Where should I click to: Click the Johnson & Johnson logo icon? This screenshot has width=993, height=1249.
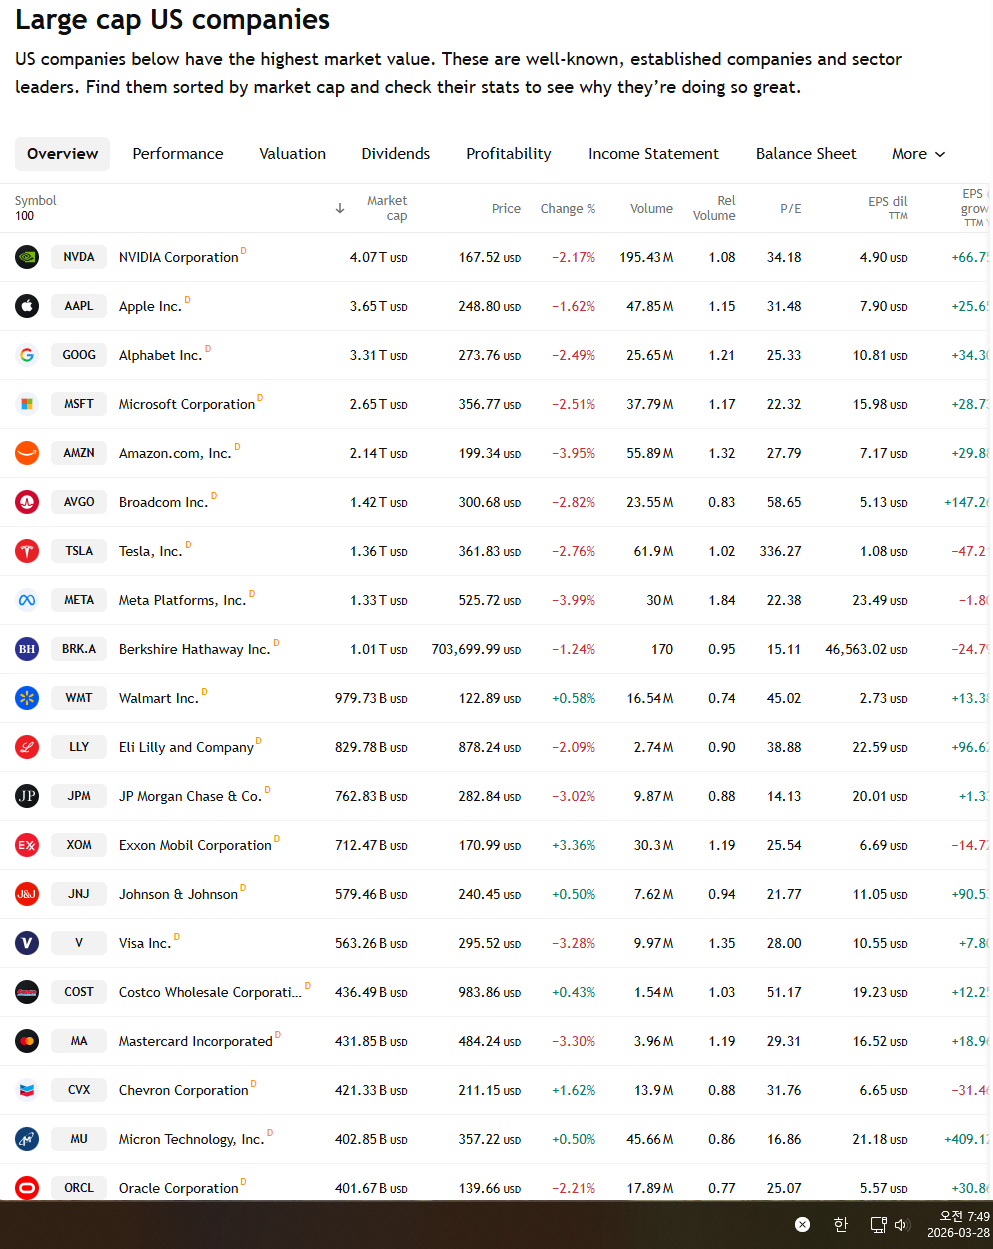click(27, 894)
